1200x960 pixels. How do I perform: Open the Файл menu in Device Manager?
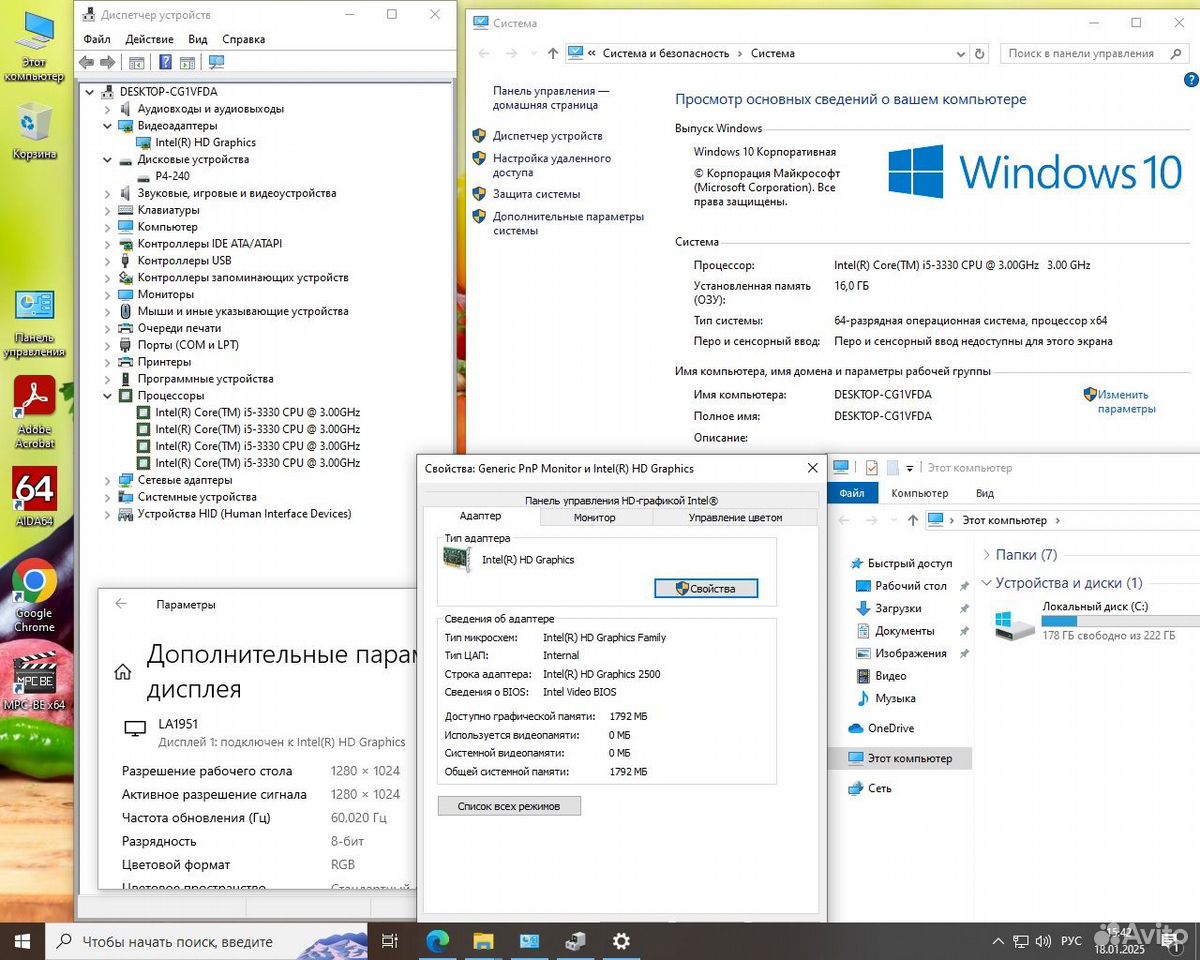(x=97, y=39)
